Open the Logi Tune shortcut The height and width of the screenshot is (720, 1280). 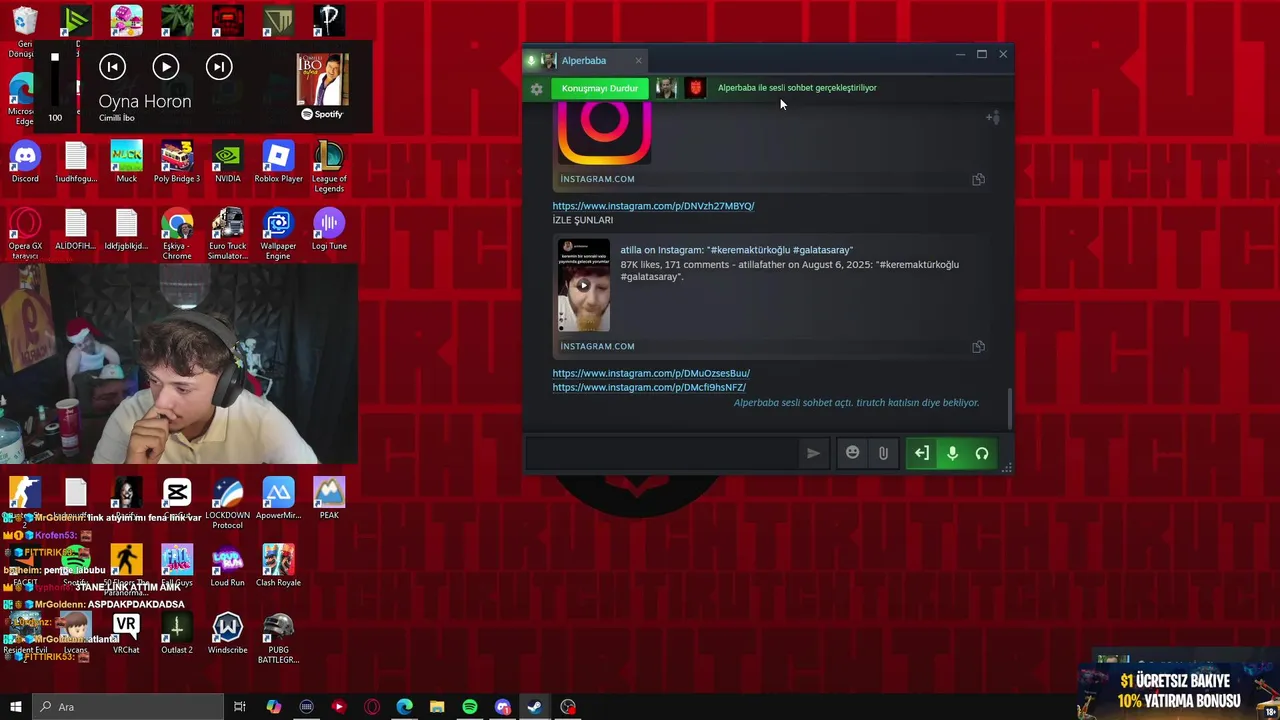point(329,230)
